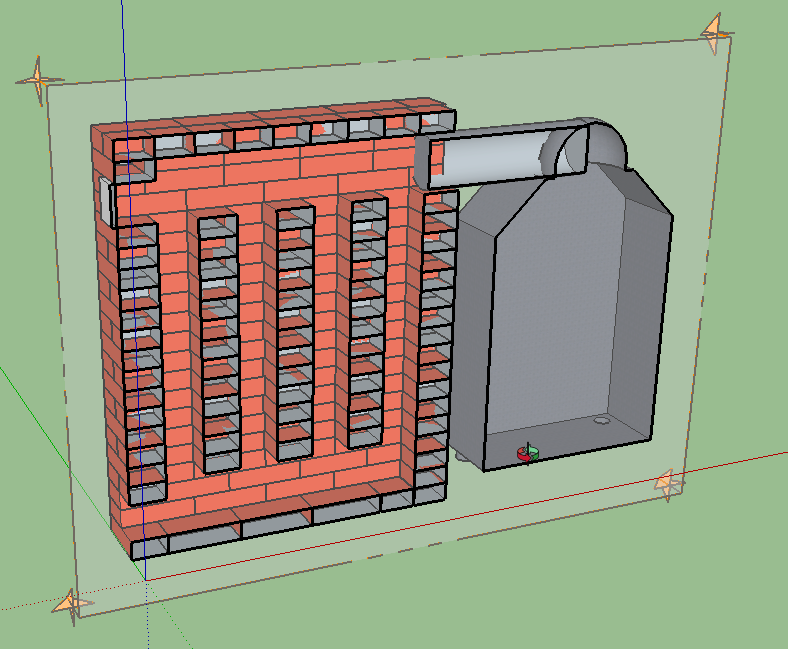The image size is (788, 649).
Task: Click the bottom-left section plane arrow marker
Action: pos(69,604)
